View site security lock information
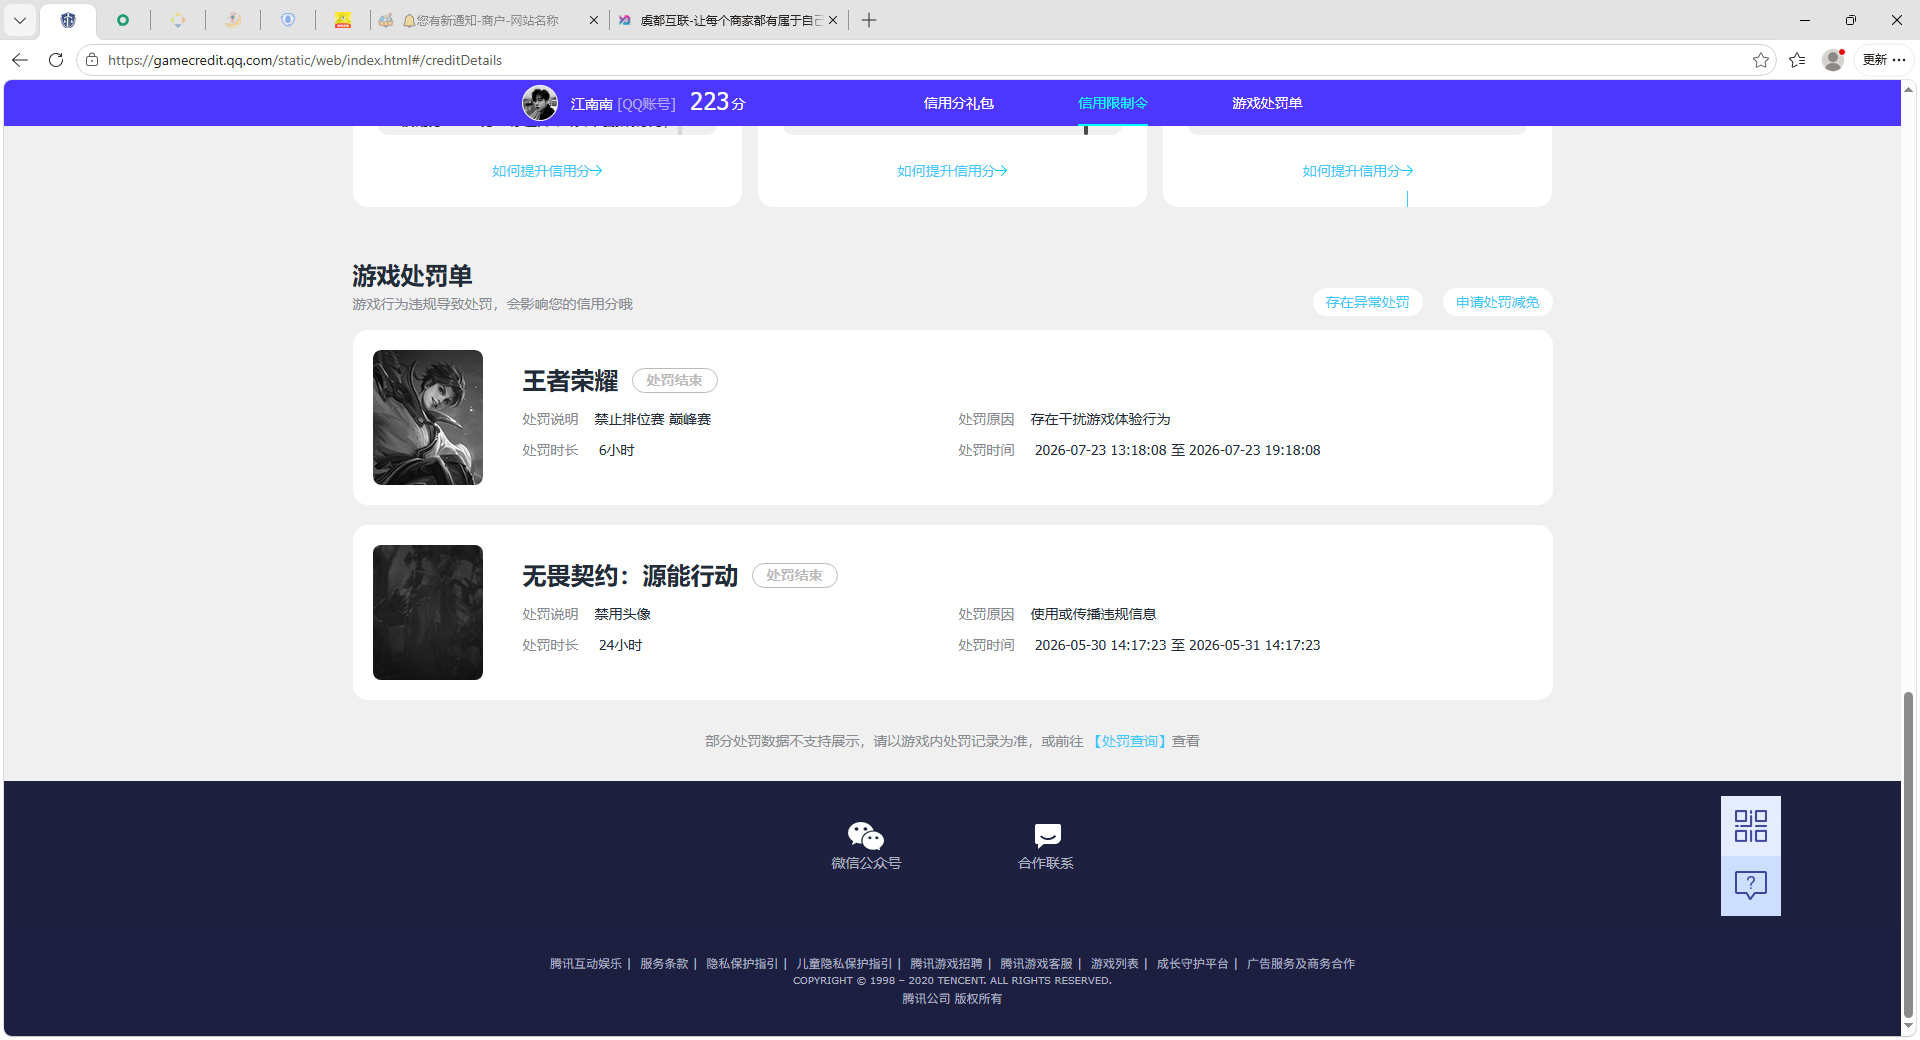The image size is (1920, 1040). pos(92,60)
